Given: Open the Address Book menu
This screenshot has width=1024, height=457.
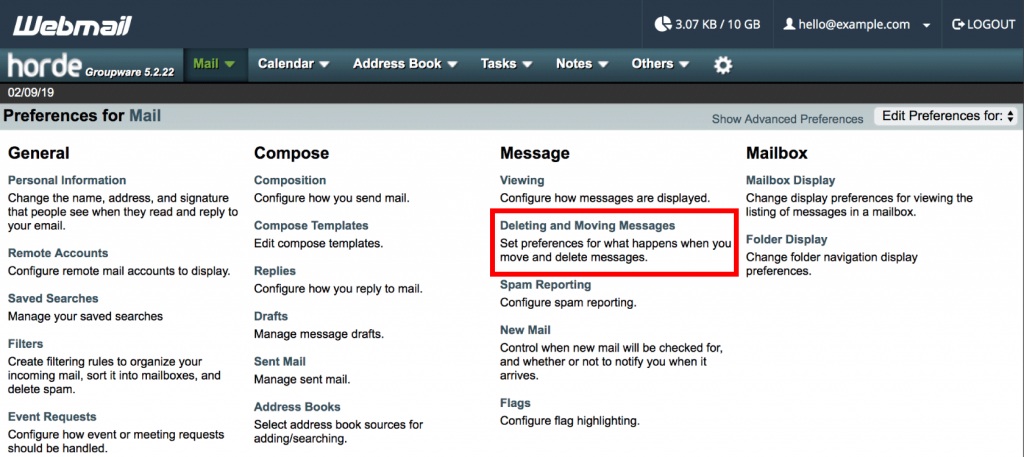Looking at the screenshot, I should (x=405, y=64).
